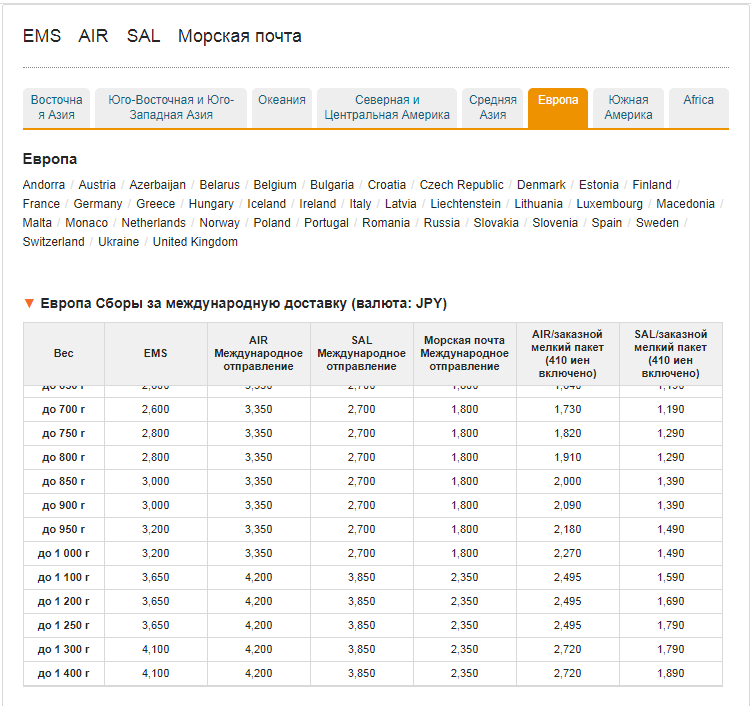Open the Морская почта heading link
The width and height of the screenshot is (751, 706).
coord(239,36)
